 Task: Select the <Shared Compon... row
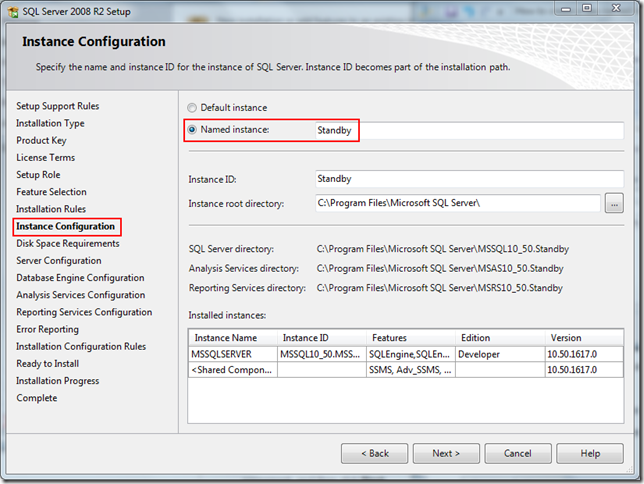pos(406,370)
